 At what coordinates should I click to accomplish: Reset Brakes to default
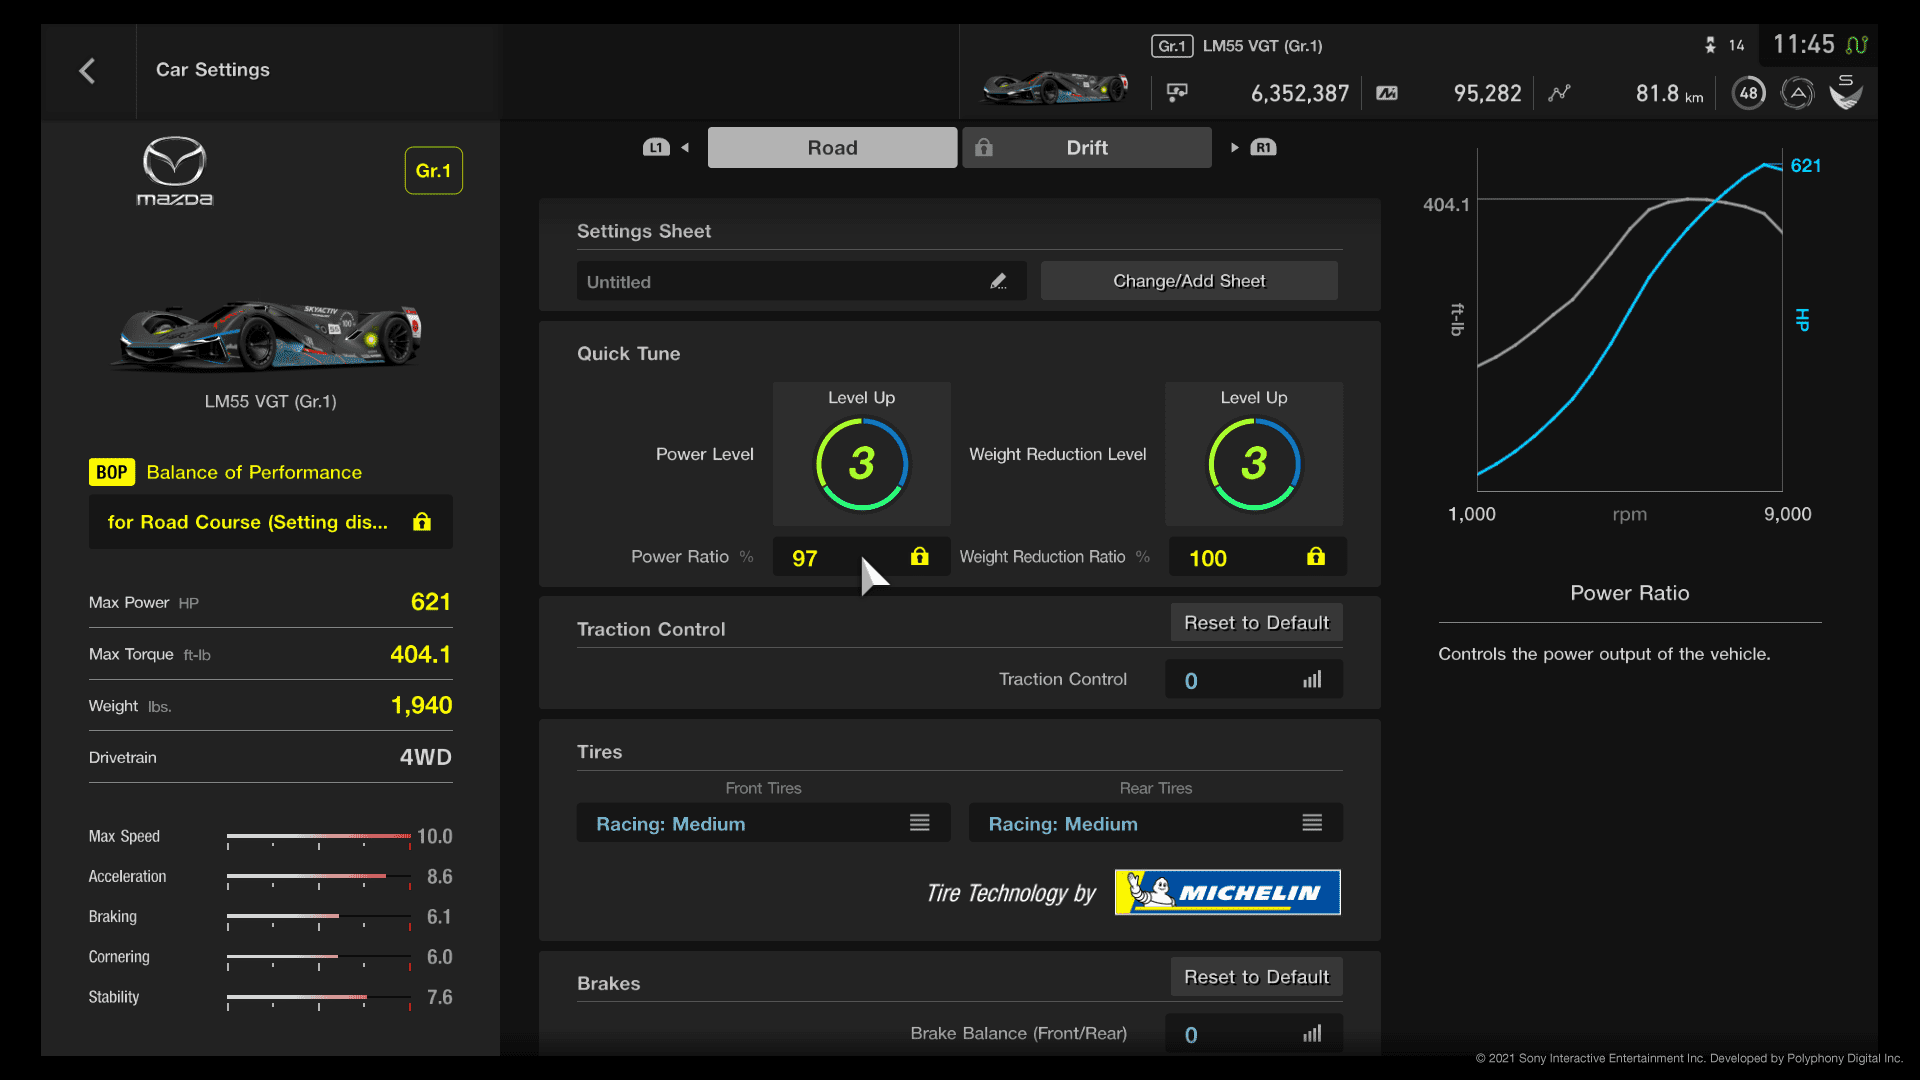[x=1256, y=977]
